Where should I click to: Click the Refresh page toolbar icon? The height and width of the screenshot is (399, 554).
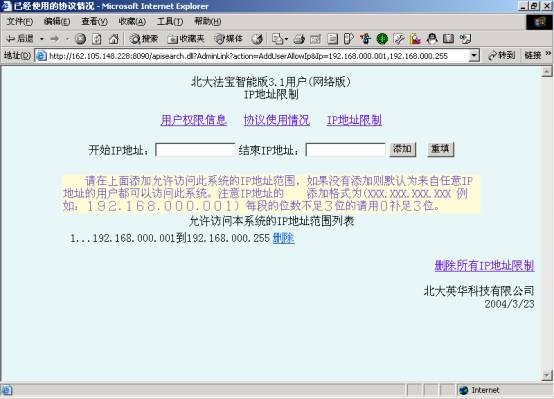pyautogui.click(x=97, y=39)
